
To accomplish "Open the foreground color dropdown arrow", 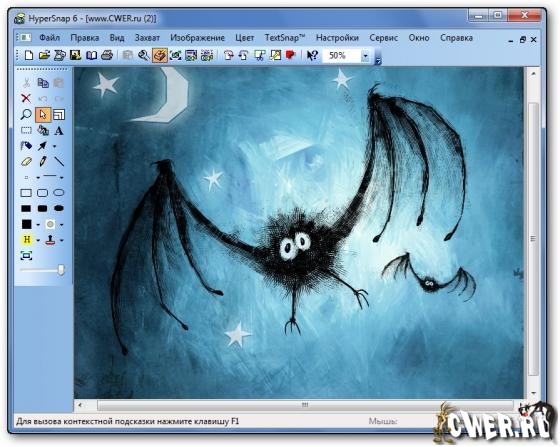I will click(38, 225).
